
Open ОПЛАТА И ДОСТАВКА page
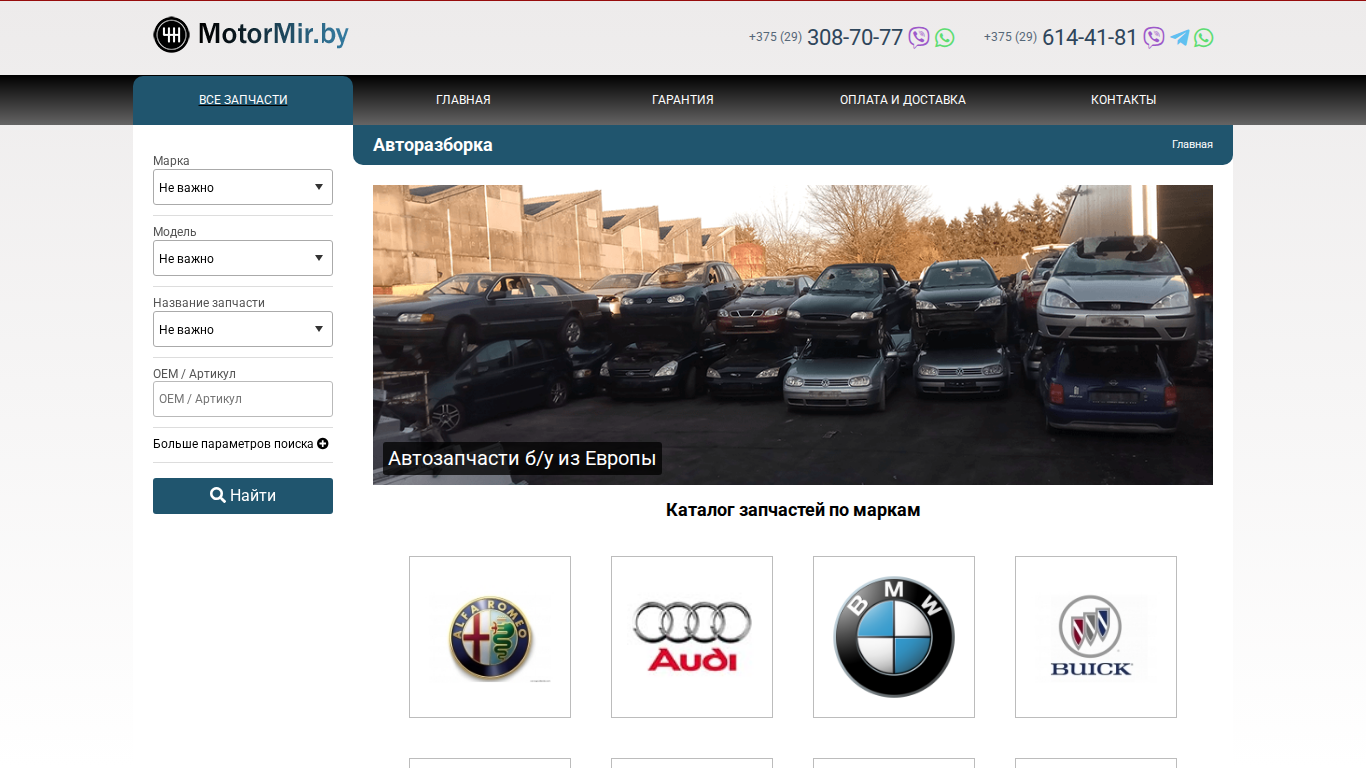coord(903,100)
